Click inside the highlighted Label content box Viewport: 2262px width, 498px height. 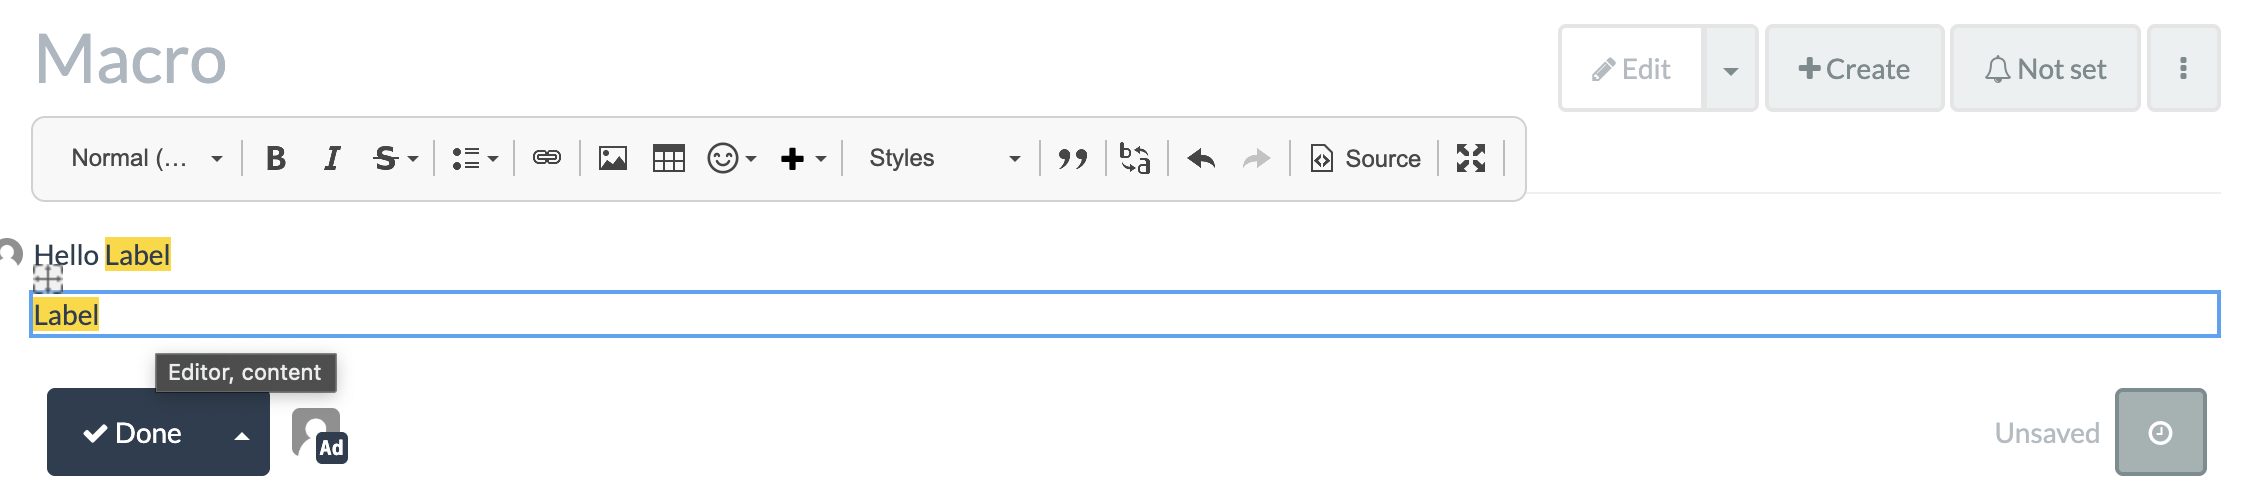point(1125,315)
